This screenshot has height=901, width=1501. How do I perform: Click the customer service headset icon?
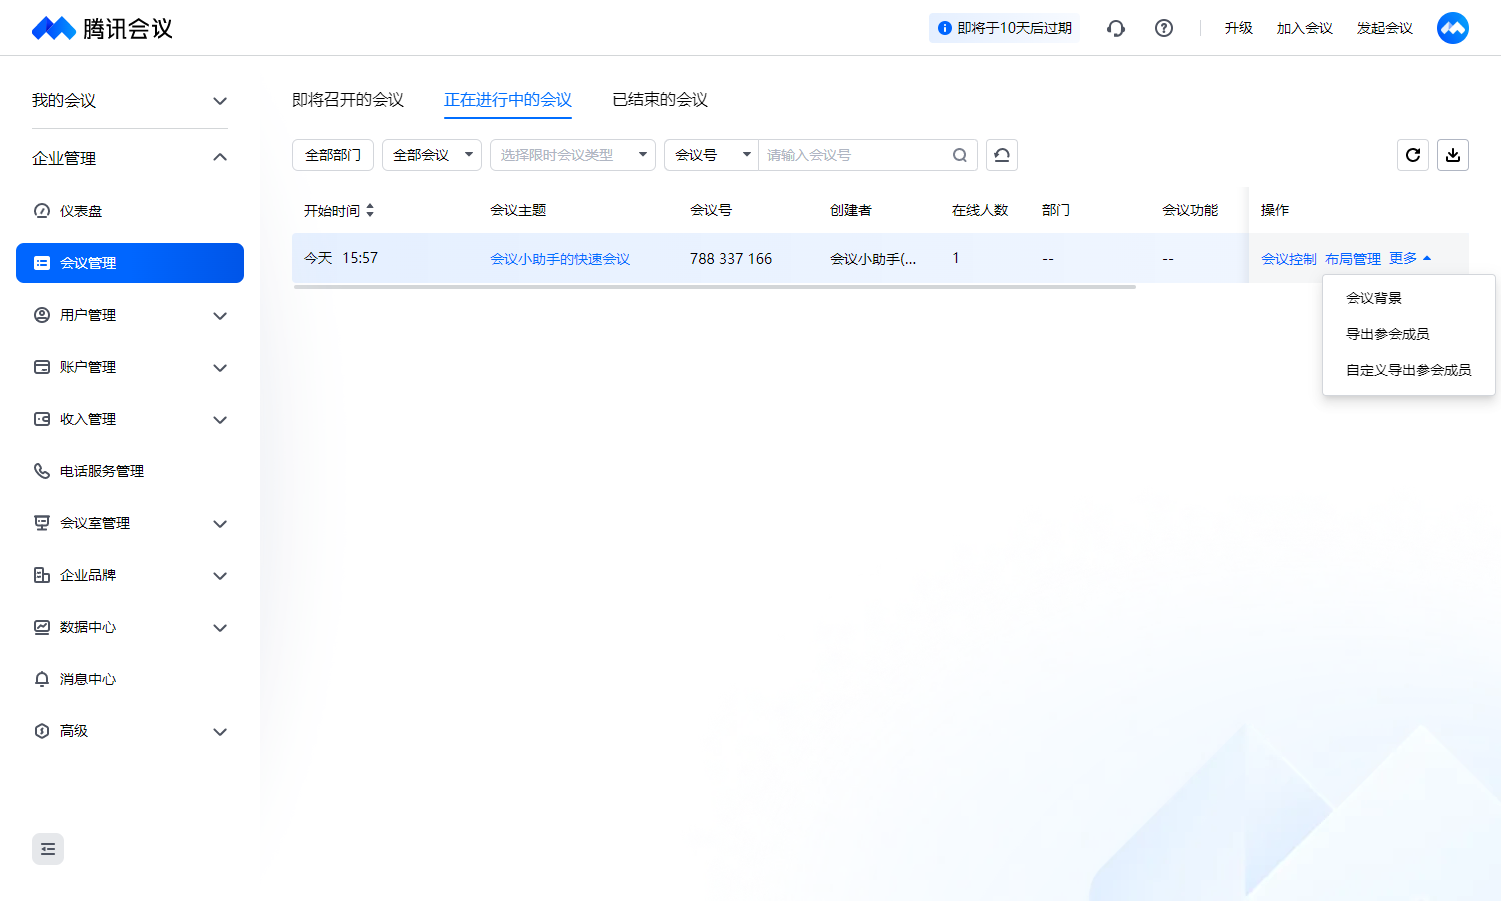pos(1116,28)
